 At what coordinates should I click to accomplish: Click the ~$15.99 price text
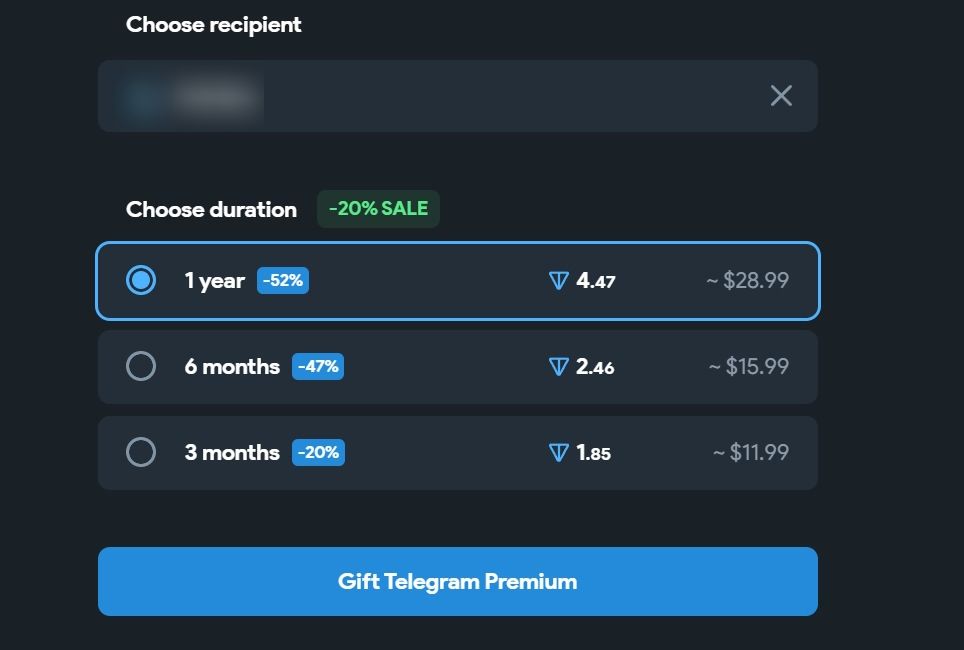tap(749, 367)
